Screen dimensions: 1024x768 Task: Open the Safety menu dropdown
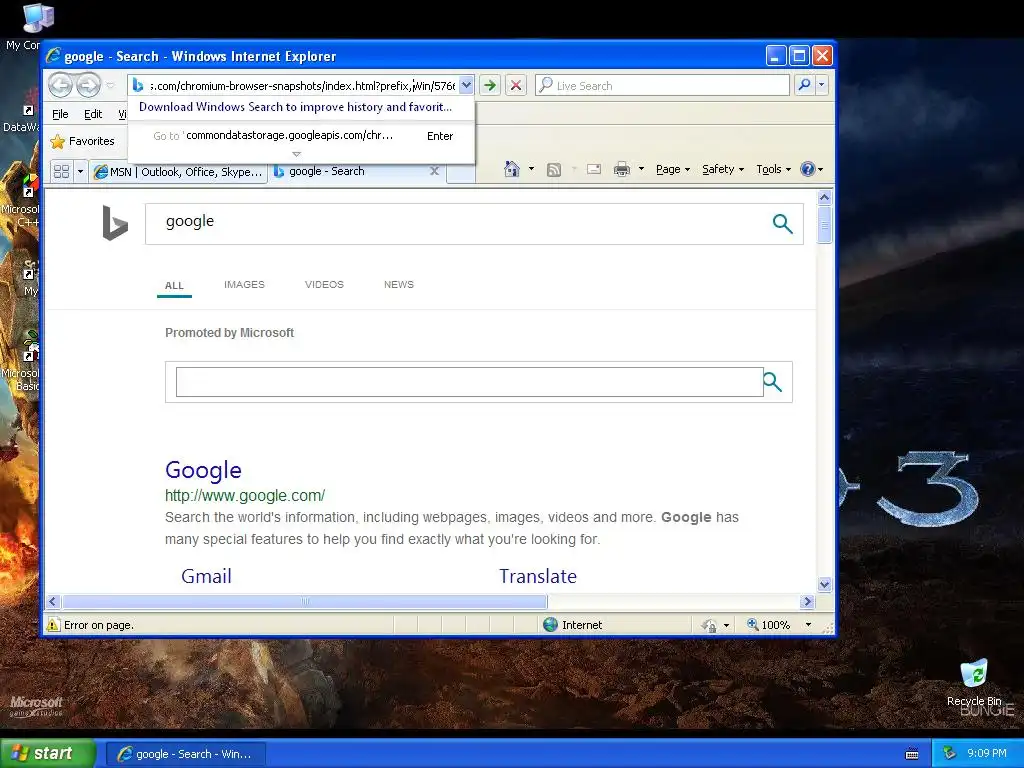723,169
